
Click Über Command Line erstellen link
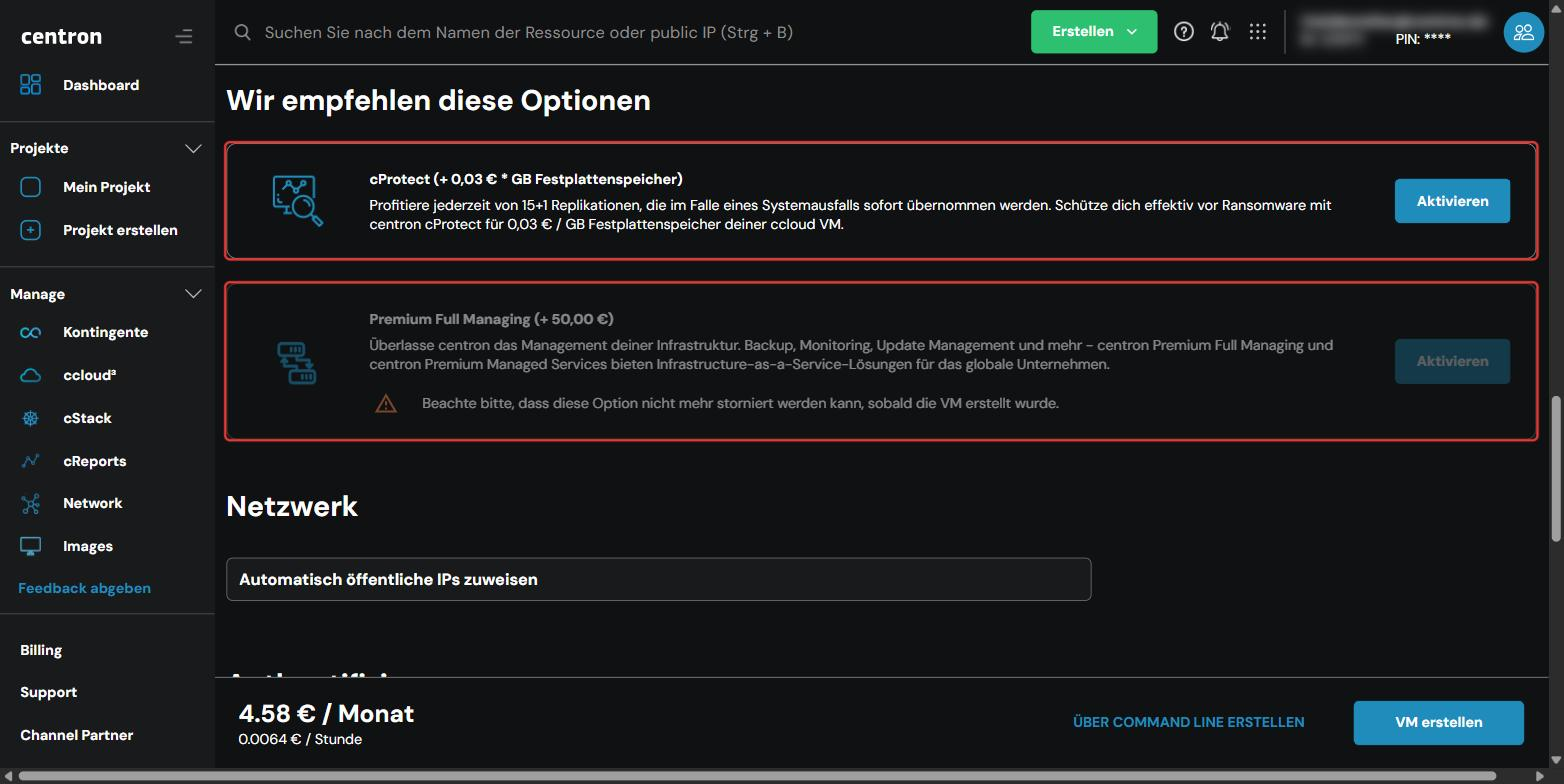click(x=1188, y=722)
